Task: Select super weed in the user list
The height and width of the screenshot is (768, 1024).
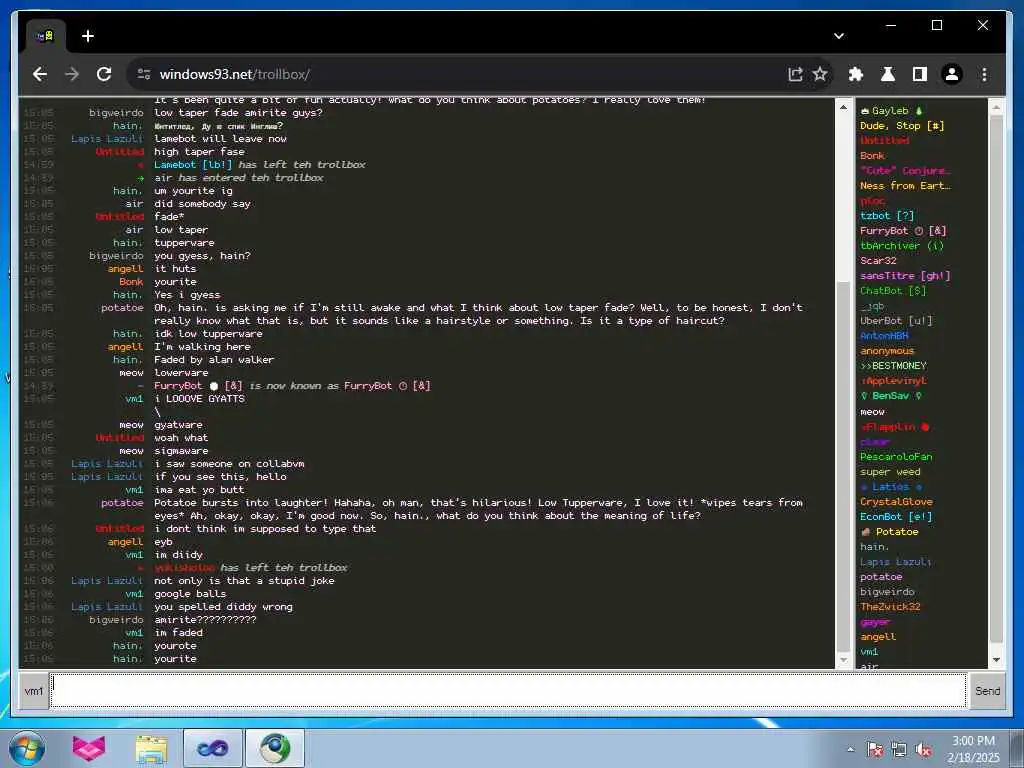Action: pos(890,472)
